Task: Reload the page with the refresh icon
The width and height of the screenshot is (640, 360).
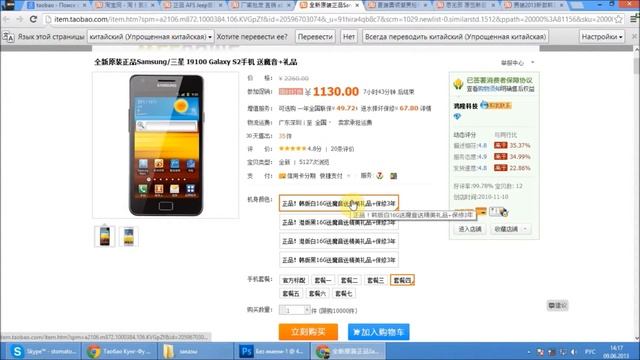Action: (33, 19)
